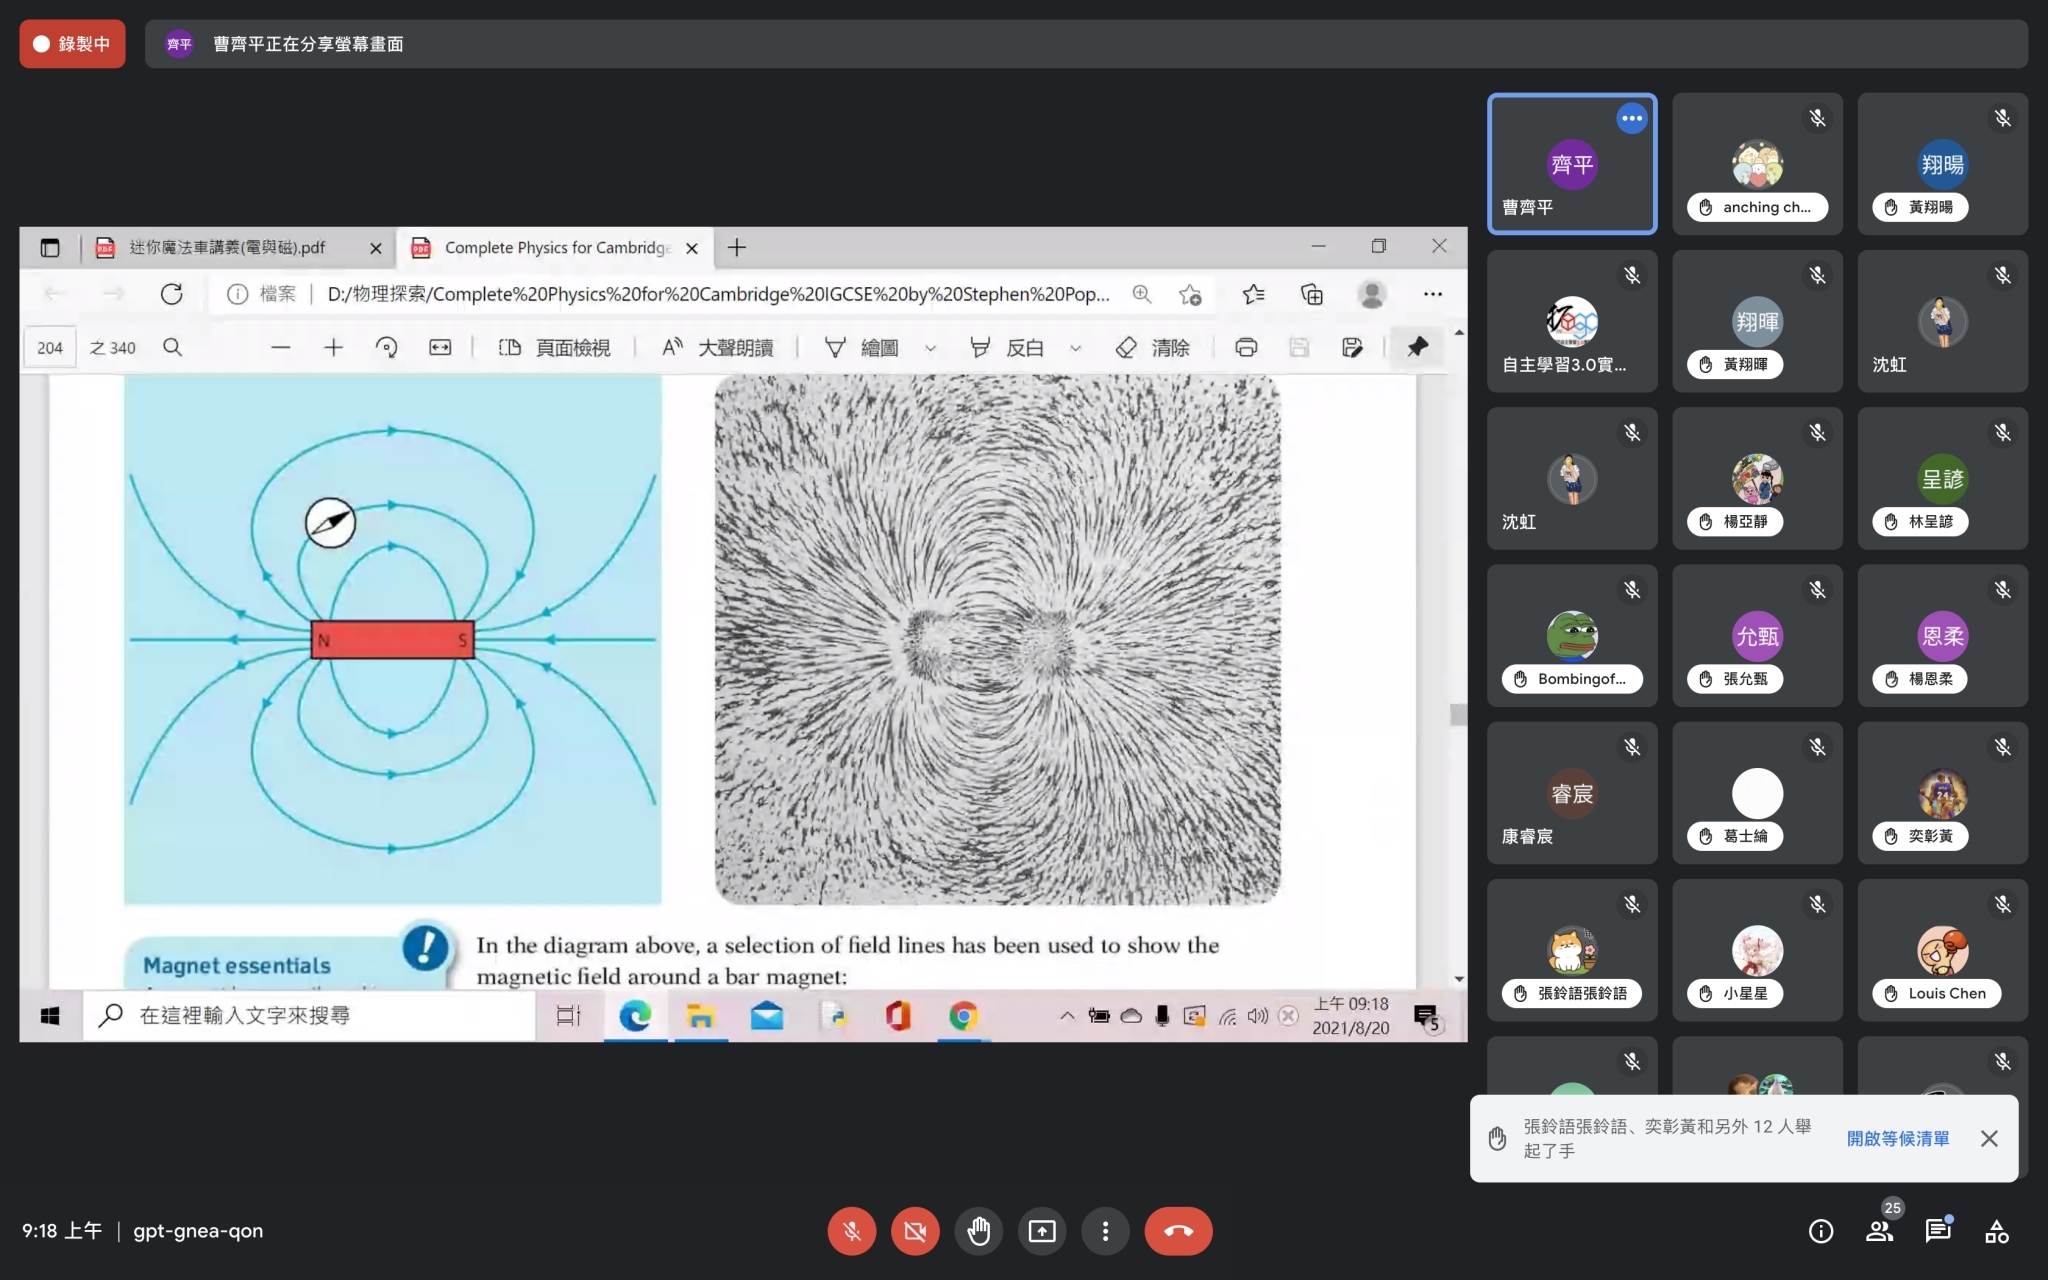This screenshot has height=1280, width=2048.
Task: Click 開啟等候清單 link in notification
Action: (x=1897, y=1138)
